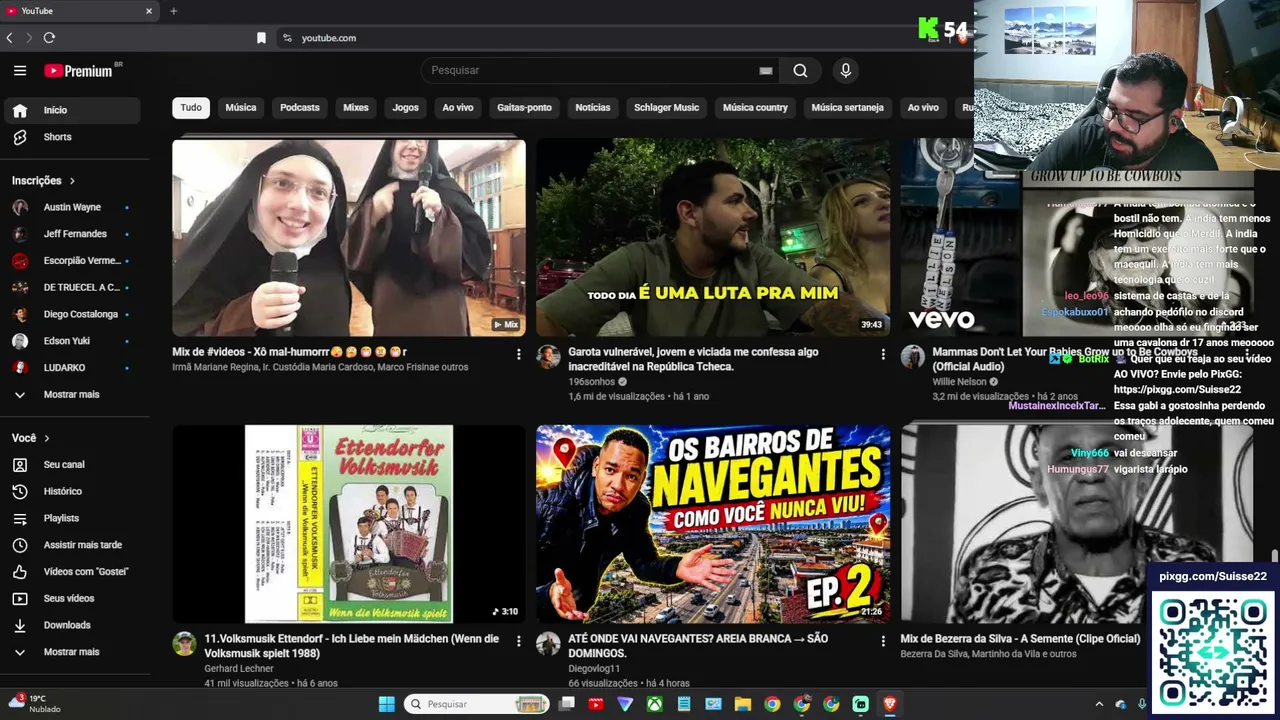Open title "ATÉ ONDE VAI NAVEGANTES?"
Image resolution: width=1280 pixels, height=720 pixels.
[698, 646]
